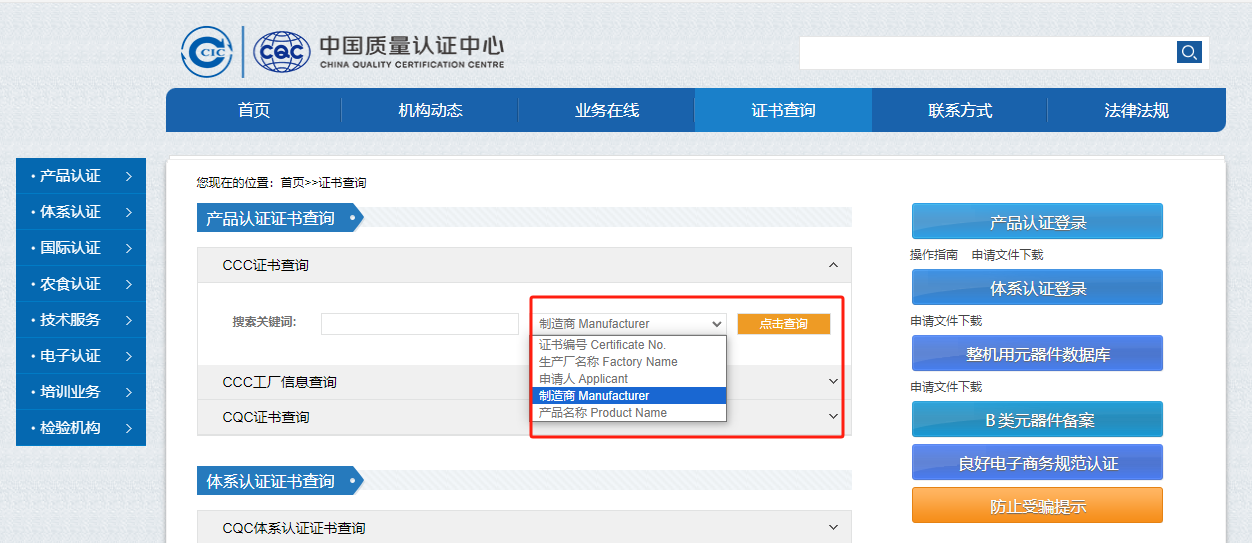Go to 业务在线 in the navigation bar

(x=606, y=110)
